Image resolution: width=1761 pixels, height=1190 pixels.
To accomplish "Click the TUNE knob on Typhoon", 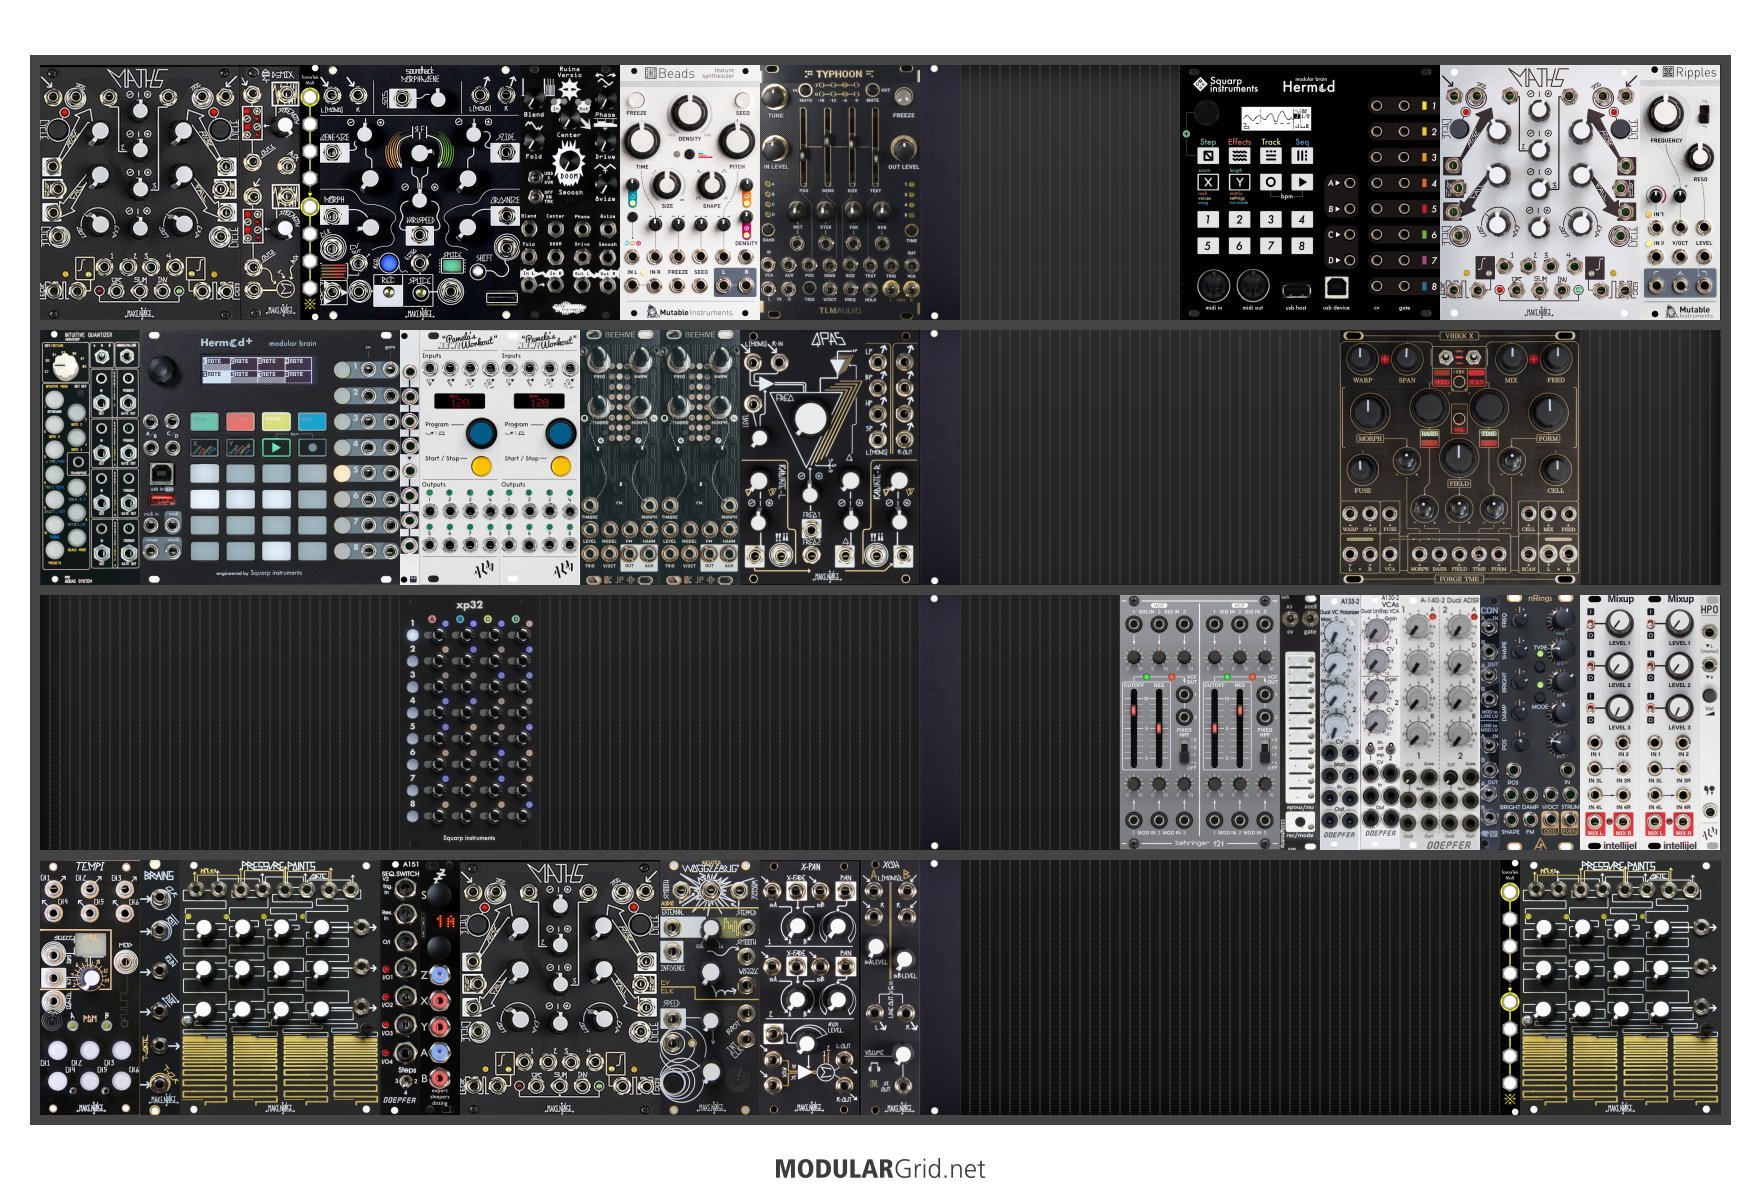I will (x=775, y=97).
